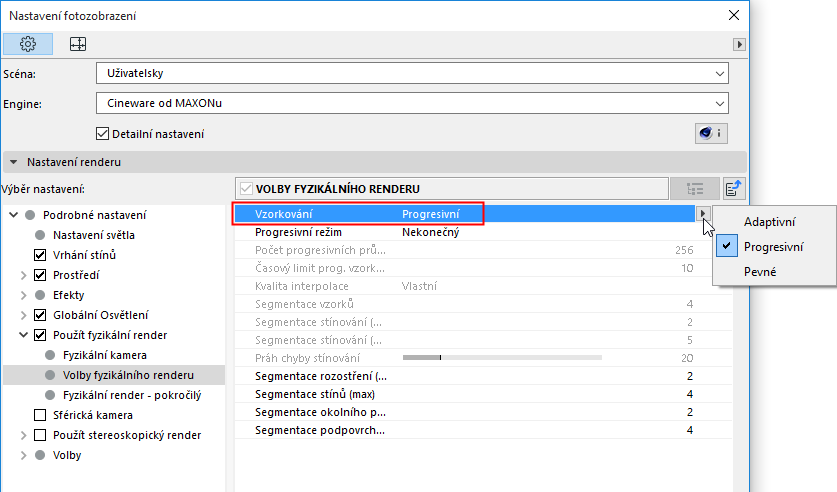
Task: Expand the Globální Osvětlení tree node
Action: coord(23,315)
